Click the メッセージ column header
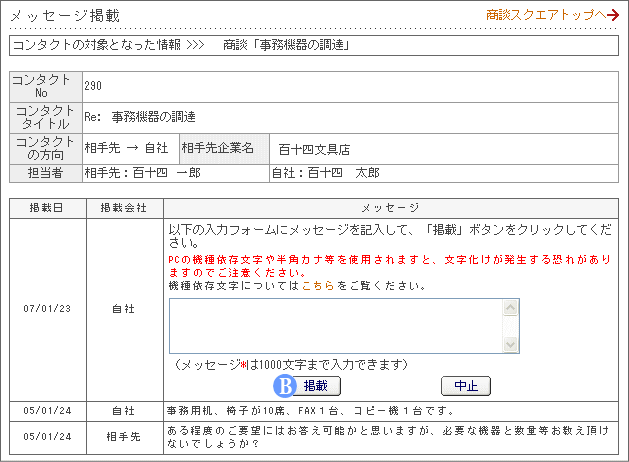 [390, 208]
